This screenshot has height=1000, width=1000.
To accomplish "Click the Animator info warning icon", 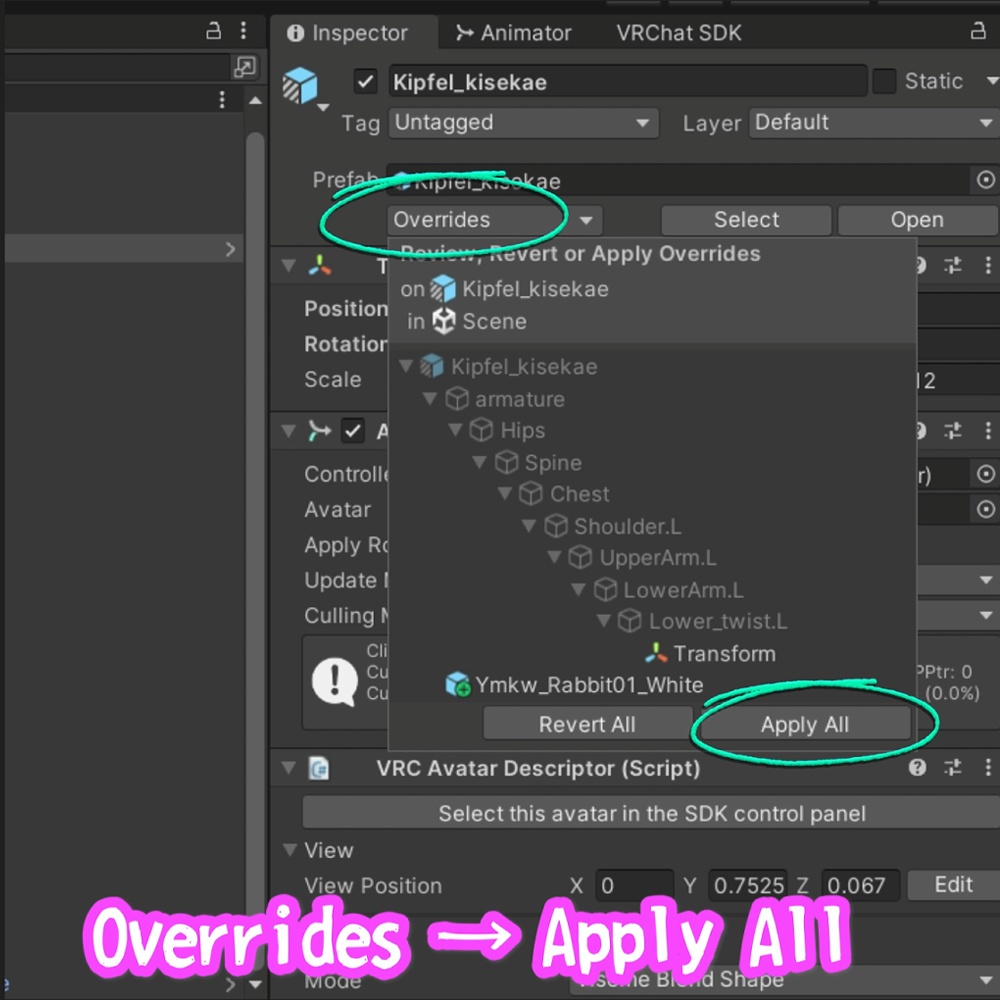I will coord(335,682).
